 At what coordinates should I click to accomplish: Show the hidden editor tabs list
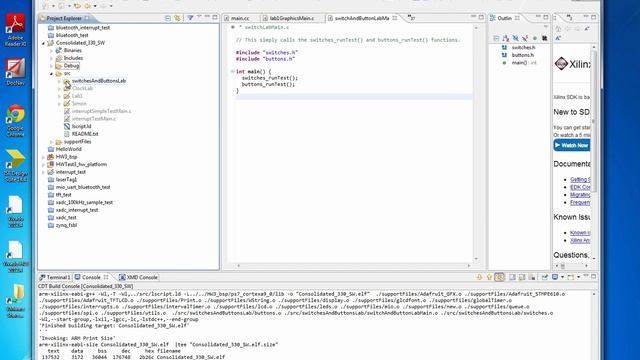pos(411,18)
